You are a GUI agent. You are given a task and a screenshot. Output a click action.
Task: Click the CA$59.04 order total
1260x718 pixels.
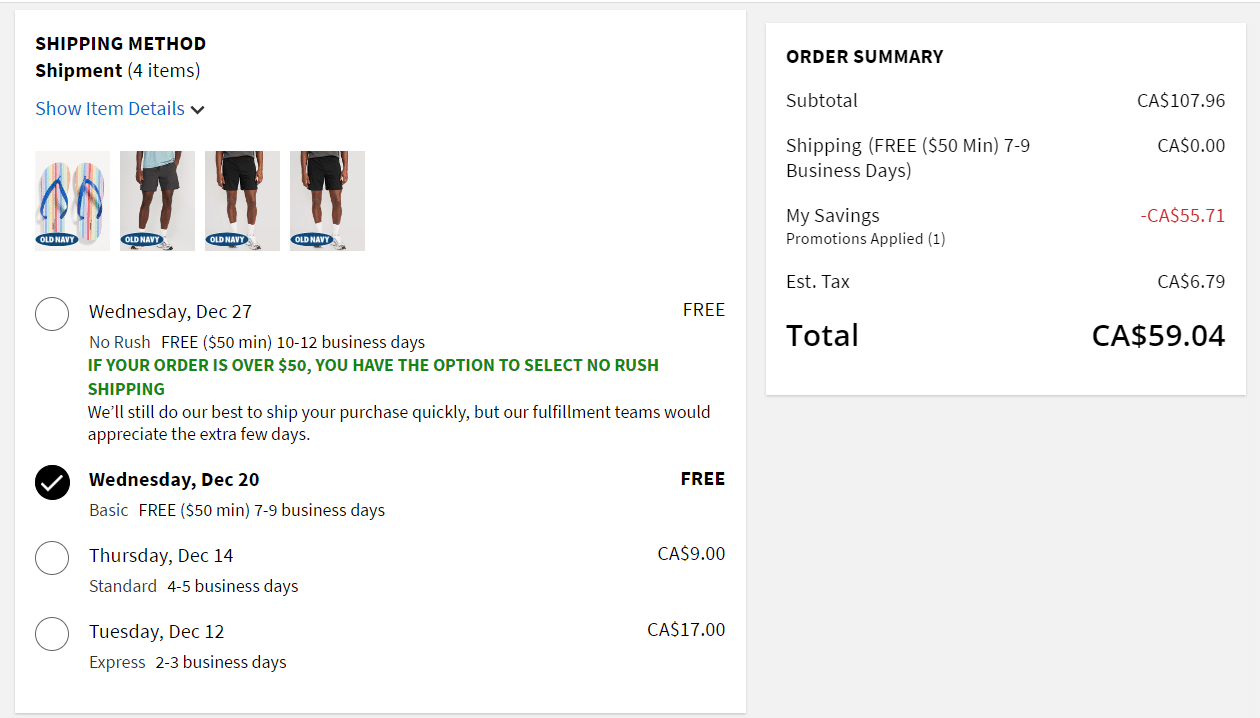(1158, 336)
